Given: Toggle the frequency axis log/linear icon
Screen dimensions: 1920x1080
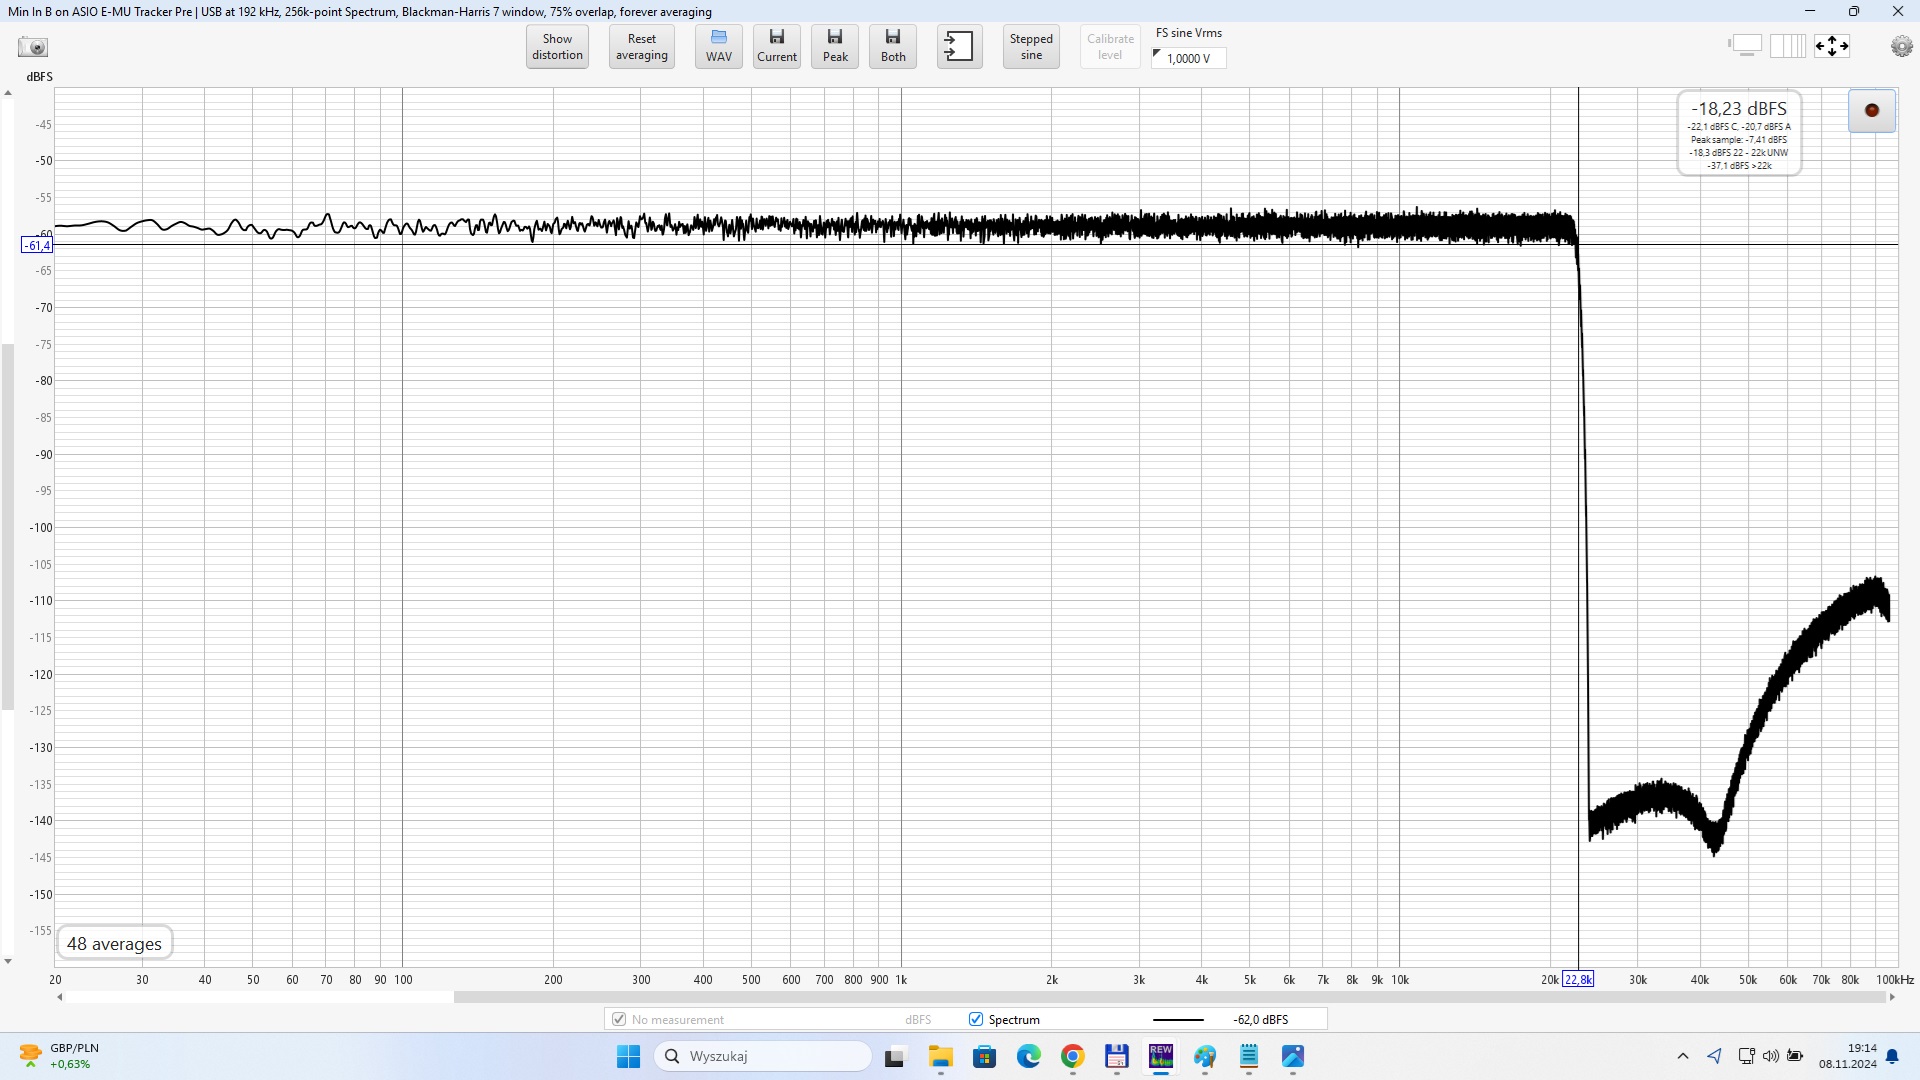Looking at the screenshot, I should point(1788,46).
